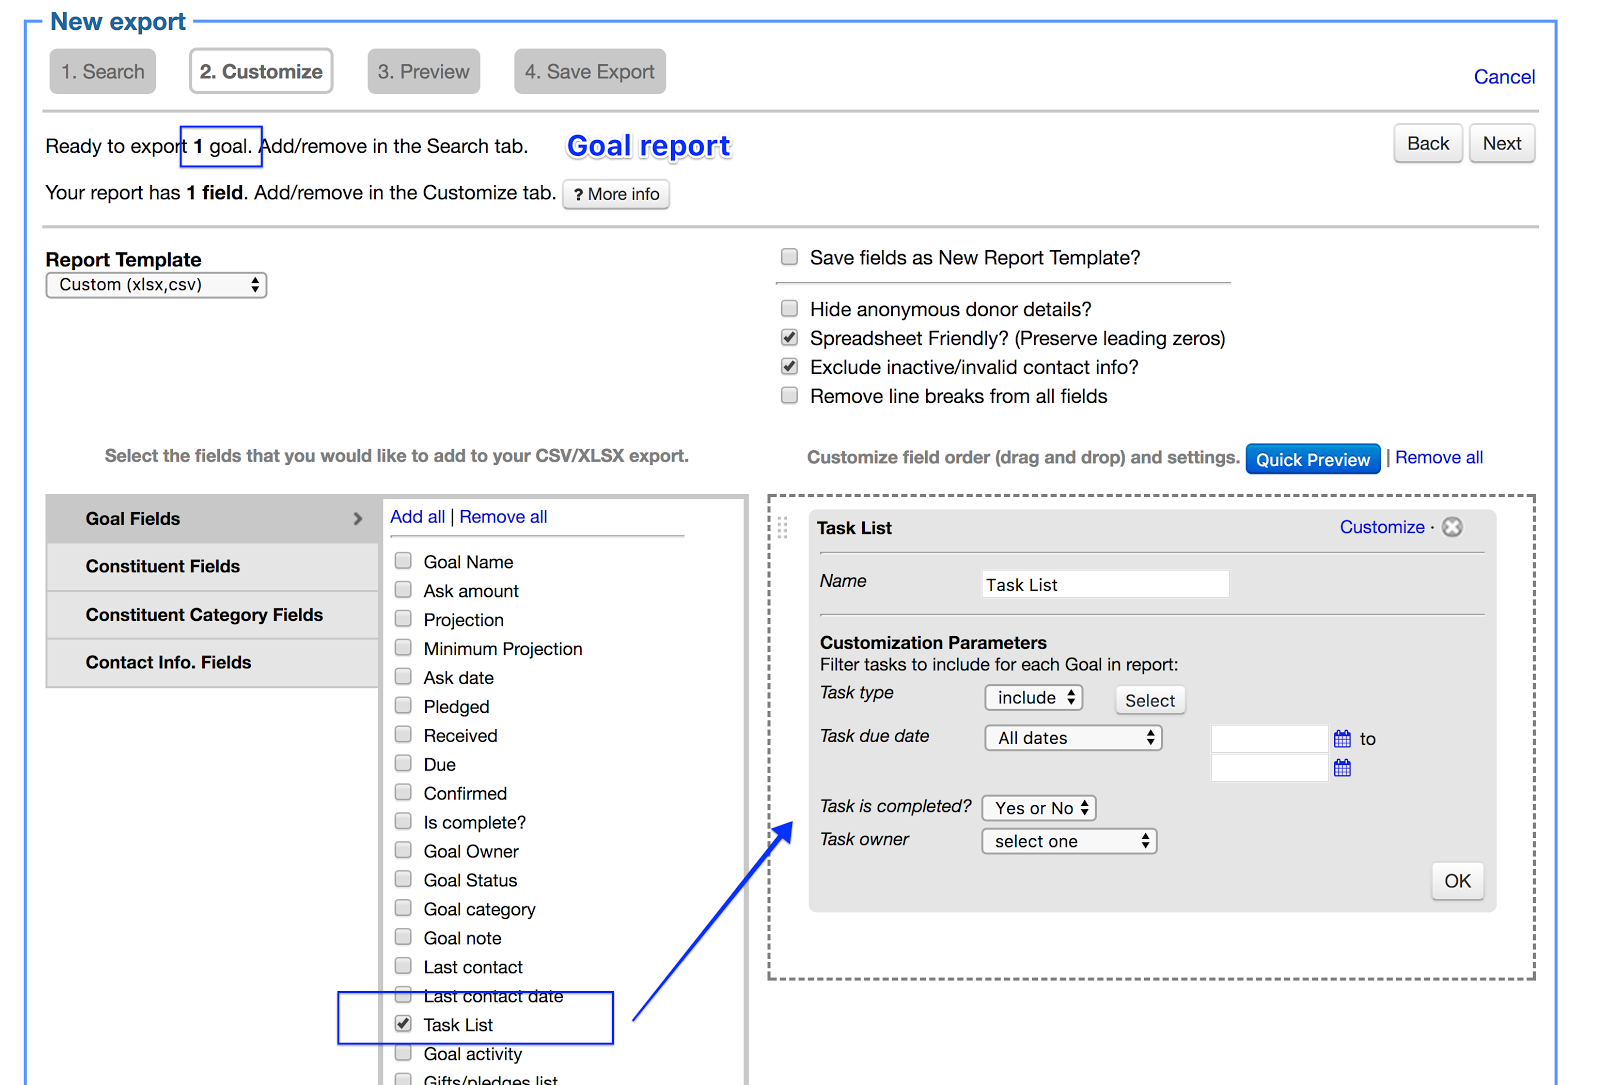Check the Due field
The image size is (1600, 1085).
[x=403, y=763]
